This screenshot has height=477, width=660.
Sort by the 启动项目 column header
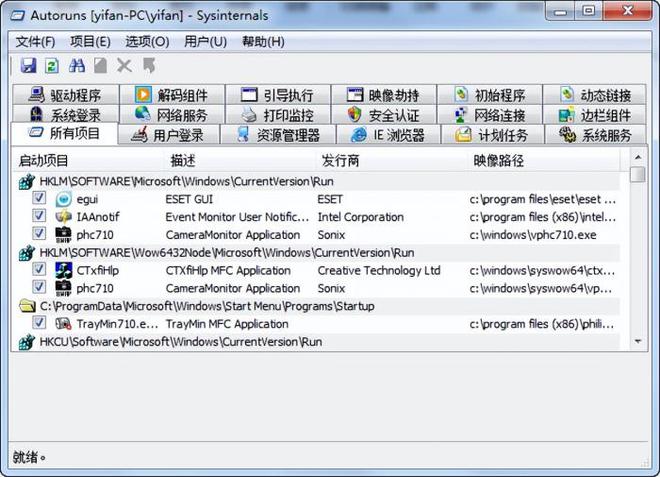point(88,160)
